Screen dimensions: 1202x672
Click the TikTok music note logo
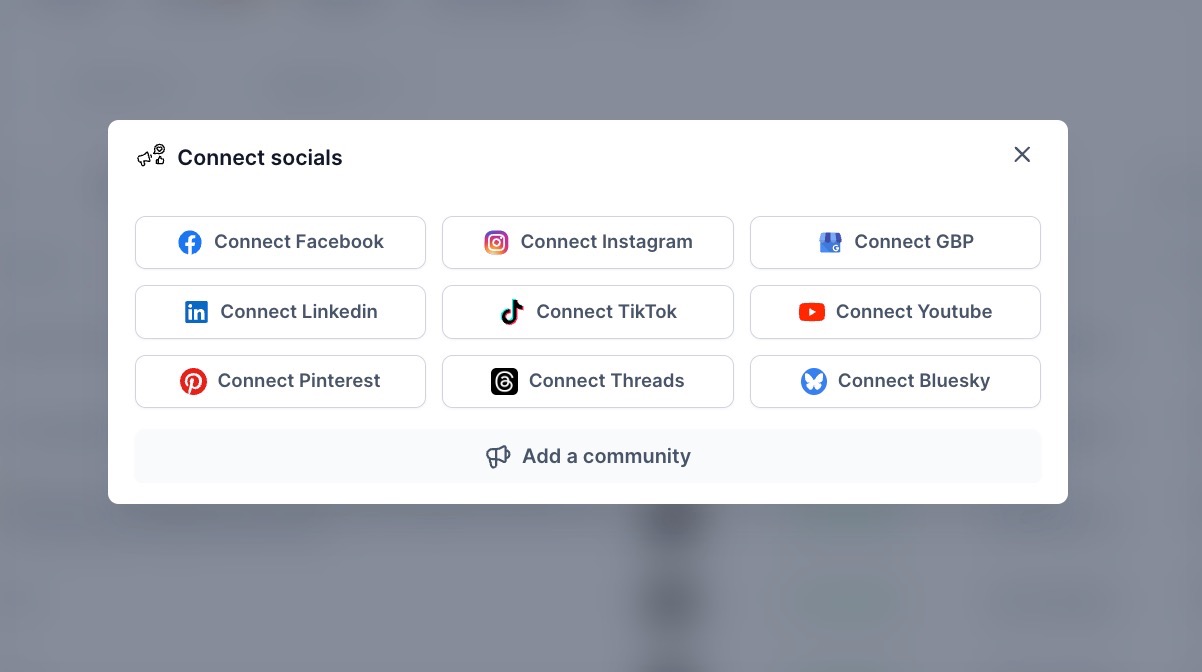pos(512,312)
